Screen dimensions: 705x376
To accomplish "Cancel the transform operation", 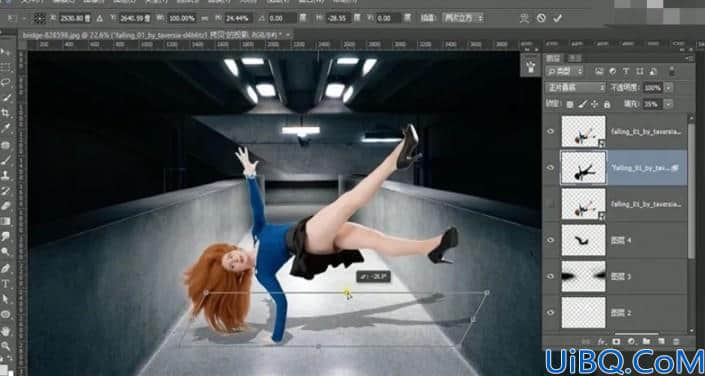I will point(541,18).
